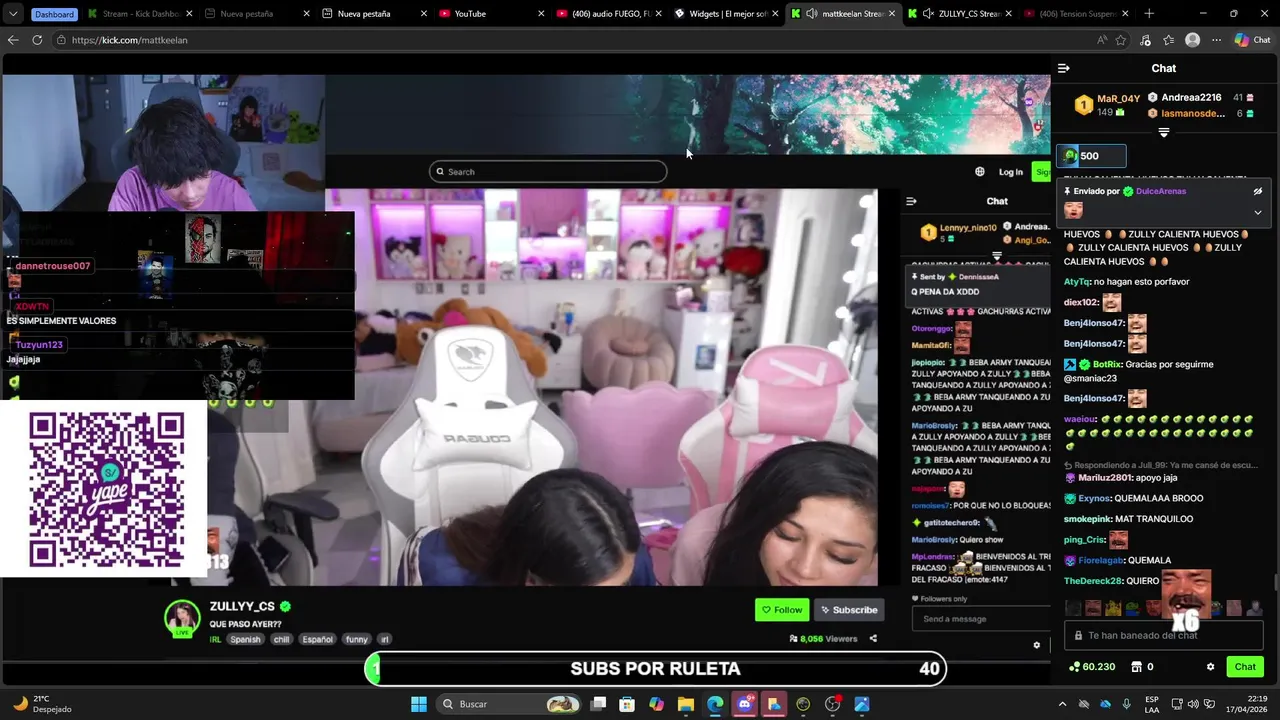Click the Search field in embedded Kick page

pyautogui.click(x=548, y=172)
